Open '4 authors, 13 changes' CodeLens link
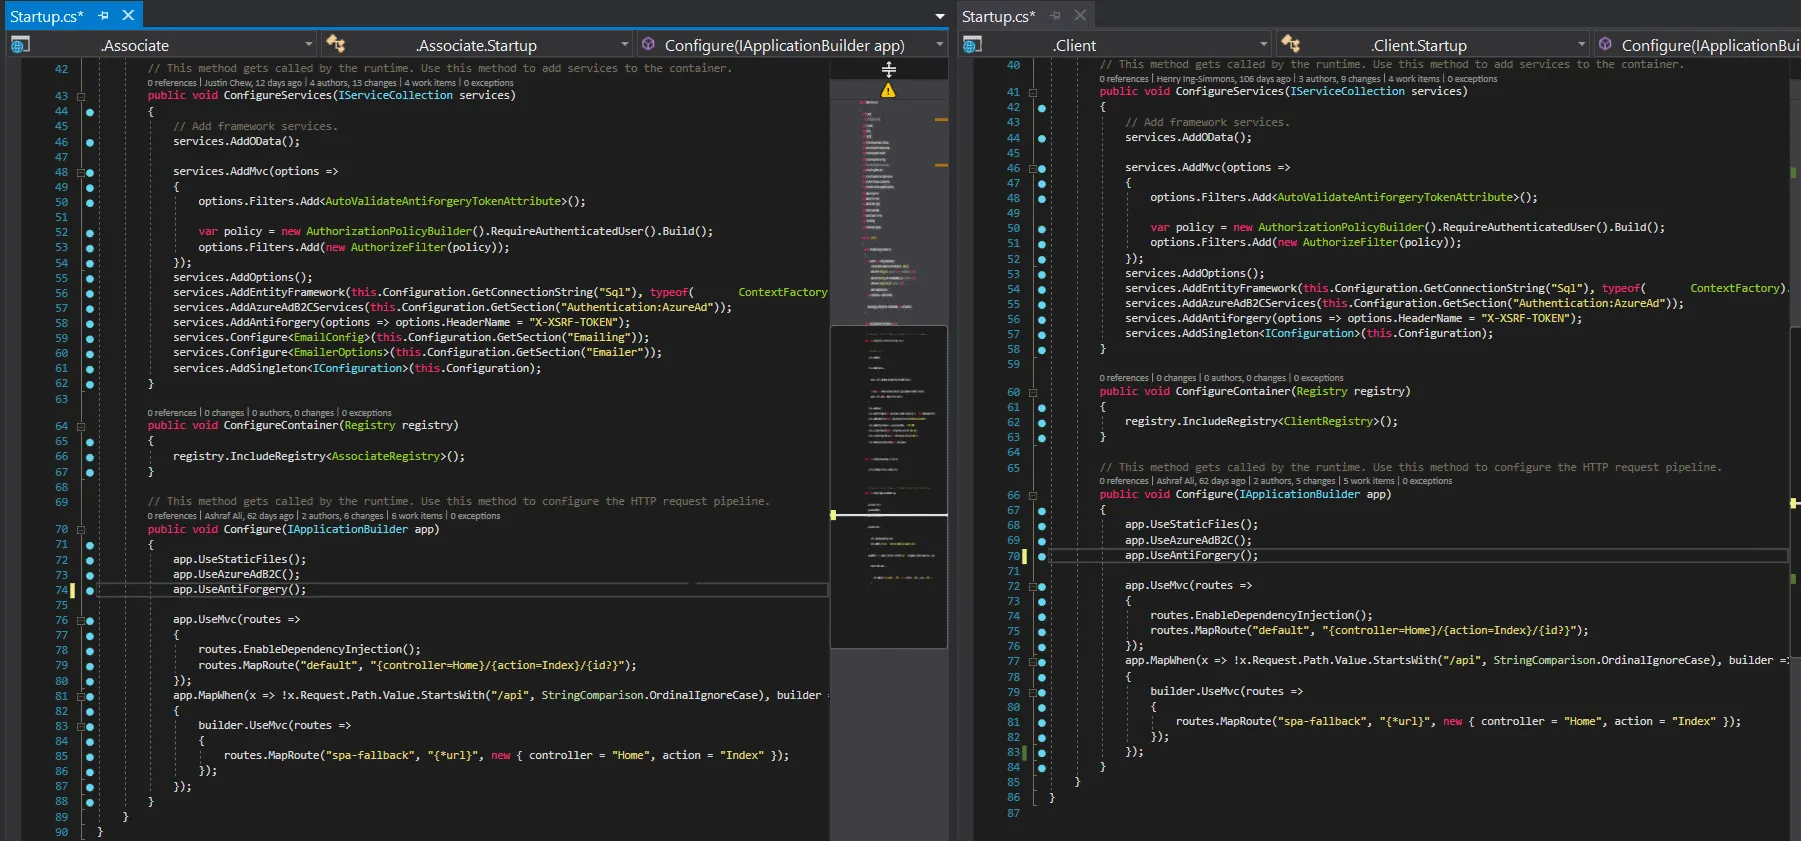This screenshot has height=841, width=1801. [x=353, y=83]
